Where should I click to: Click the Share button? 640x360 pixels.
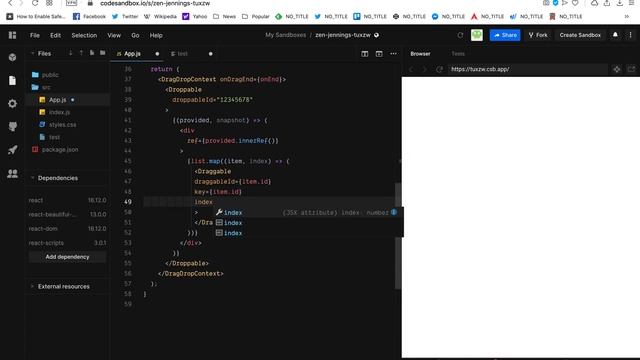505,35
